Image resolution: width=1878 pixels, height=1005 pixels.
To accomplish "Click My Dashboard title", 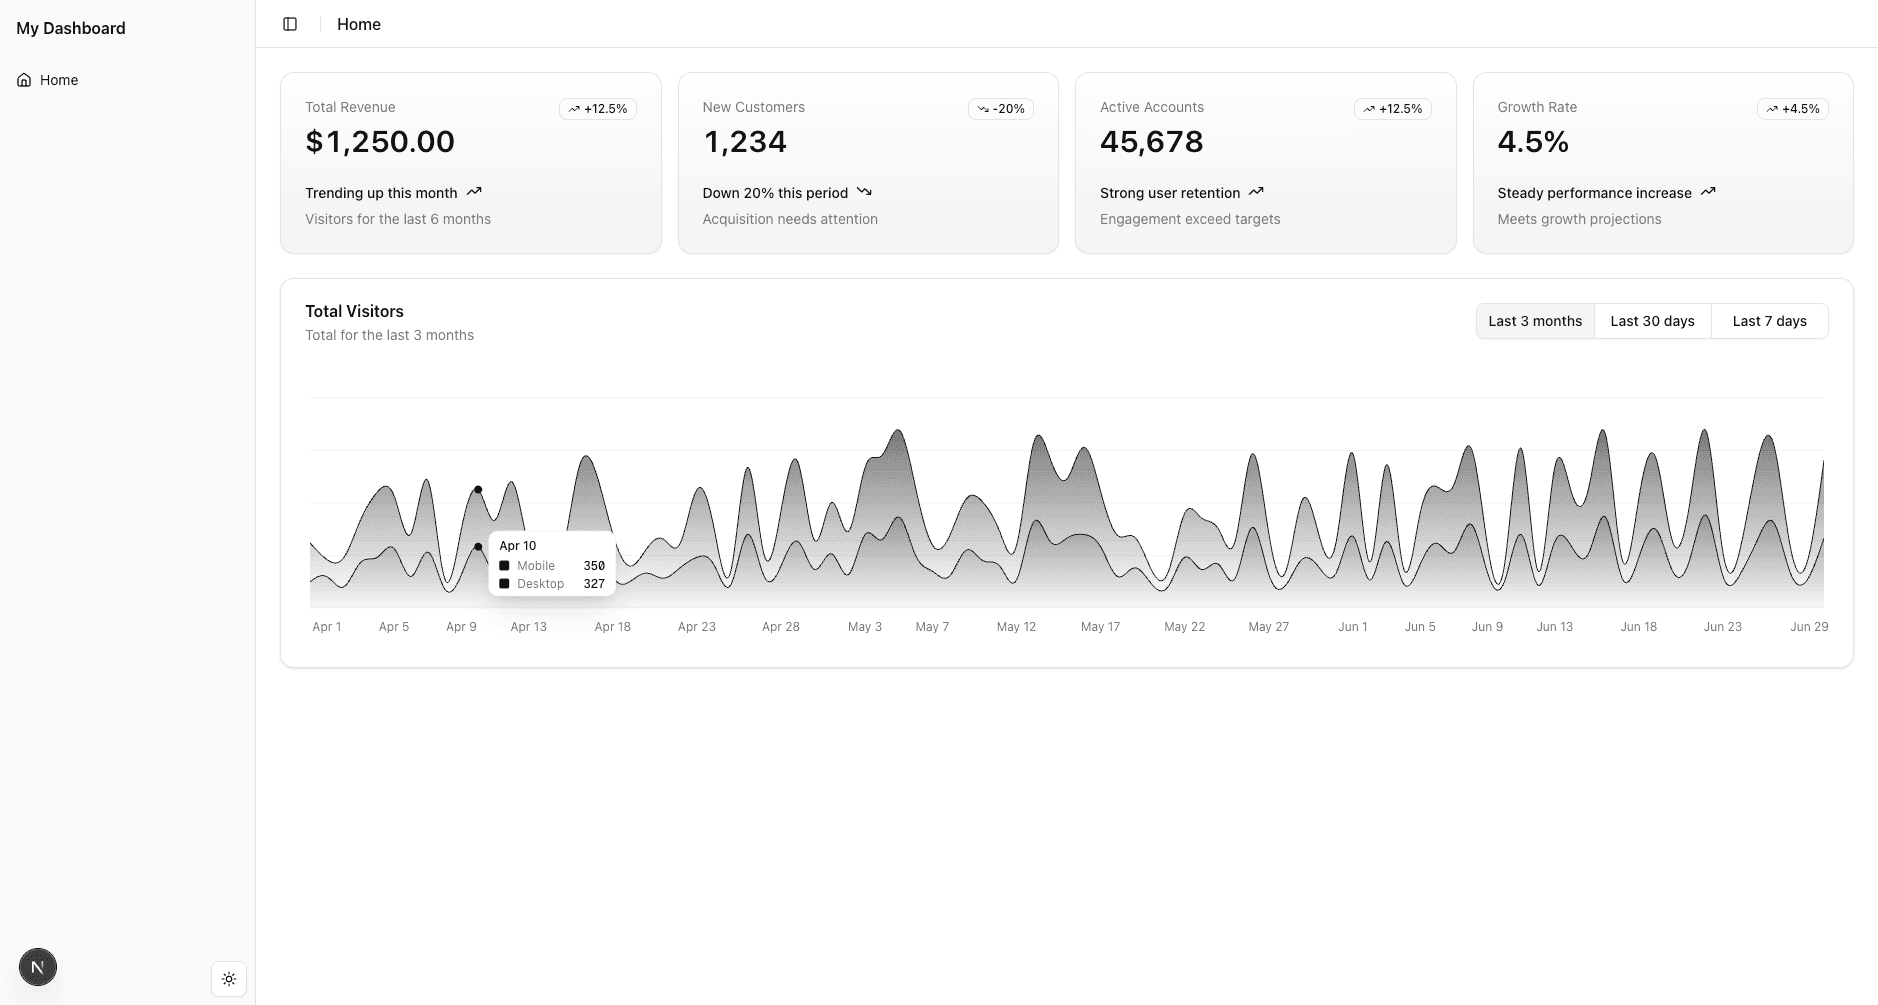I will pyautogui.click(x=71, y=28).
